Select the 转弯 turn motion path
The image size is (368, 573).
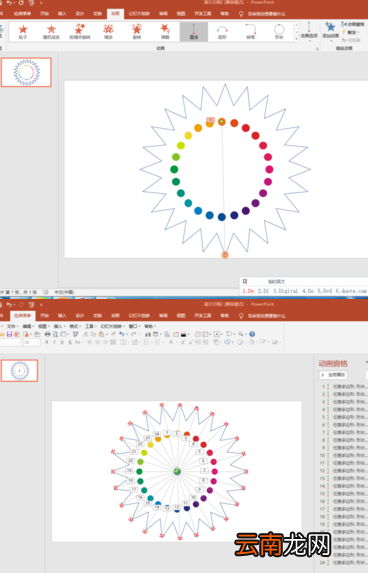pyautogui.click(x=251, y=31)
